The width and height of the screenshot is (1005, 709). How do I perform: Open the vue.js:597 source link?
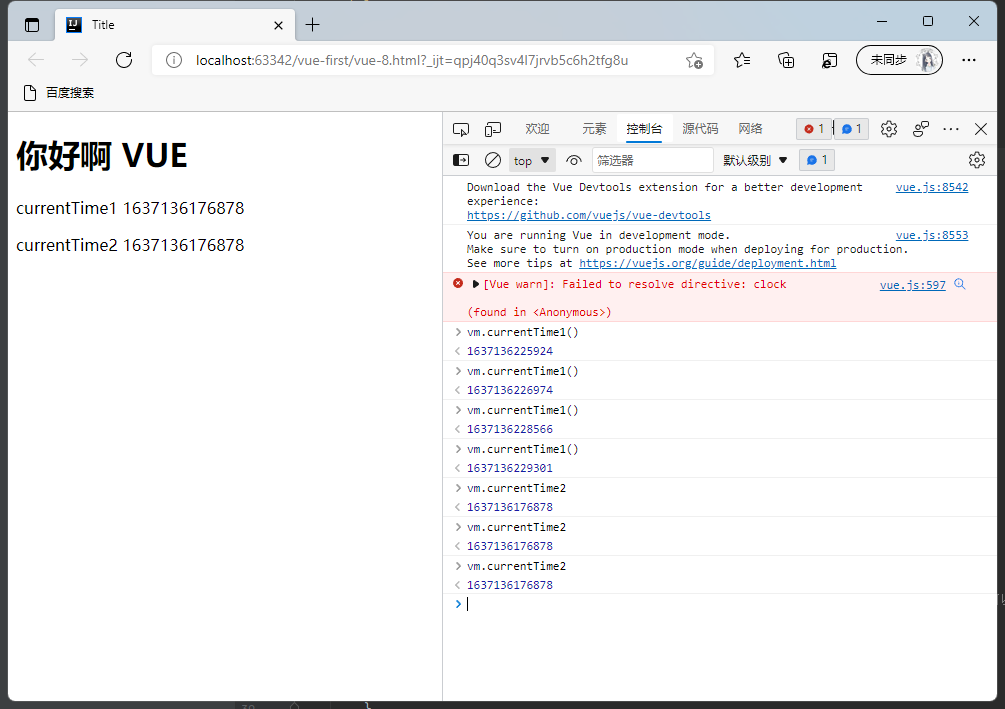click(x=913, y=285)
